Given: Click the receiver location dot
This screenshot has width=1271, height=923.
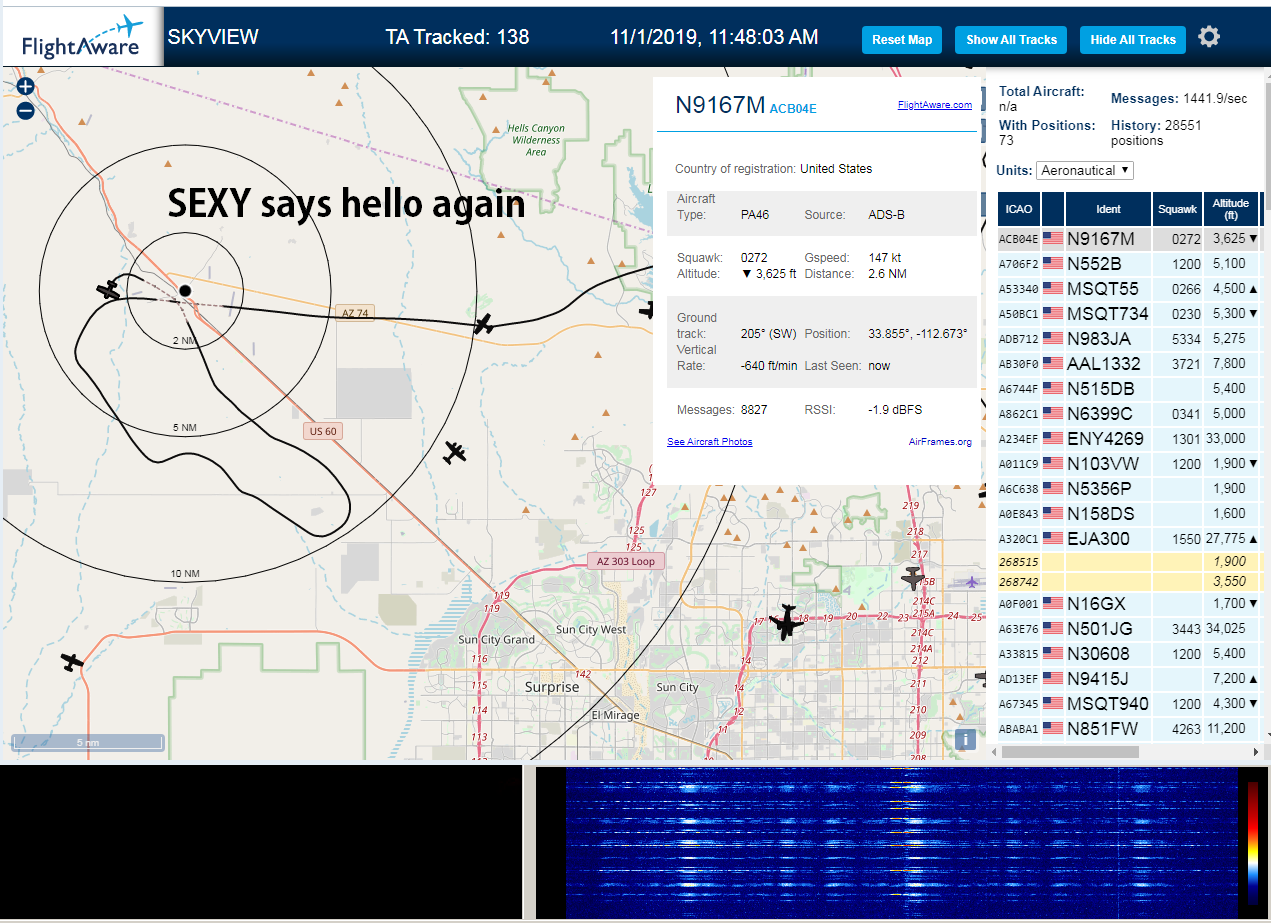Looking at the screenshot, I should pos(185,291).
